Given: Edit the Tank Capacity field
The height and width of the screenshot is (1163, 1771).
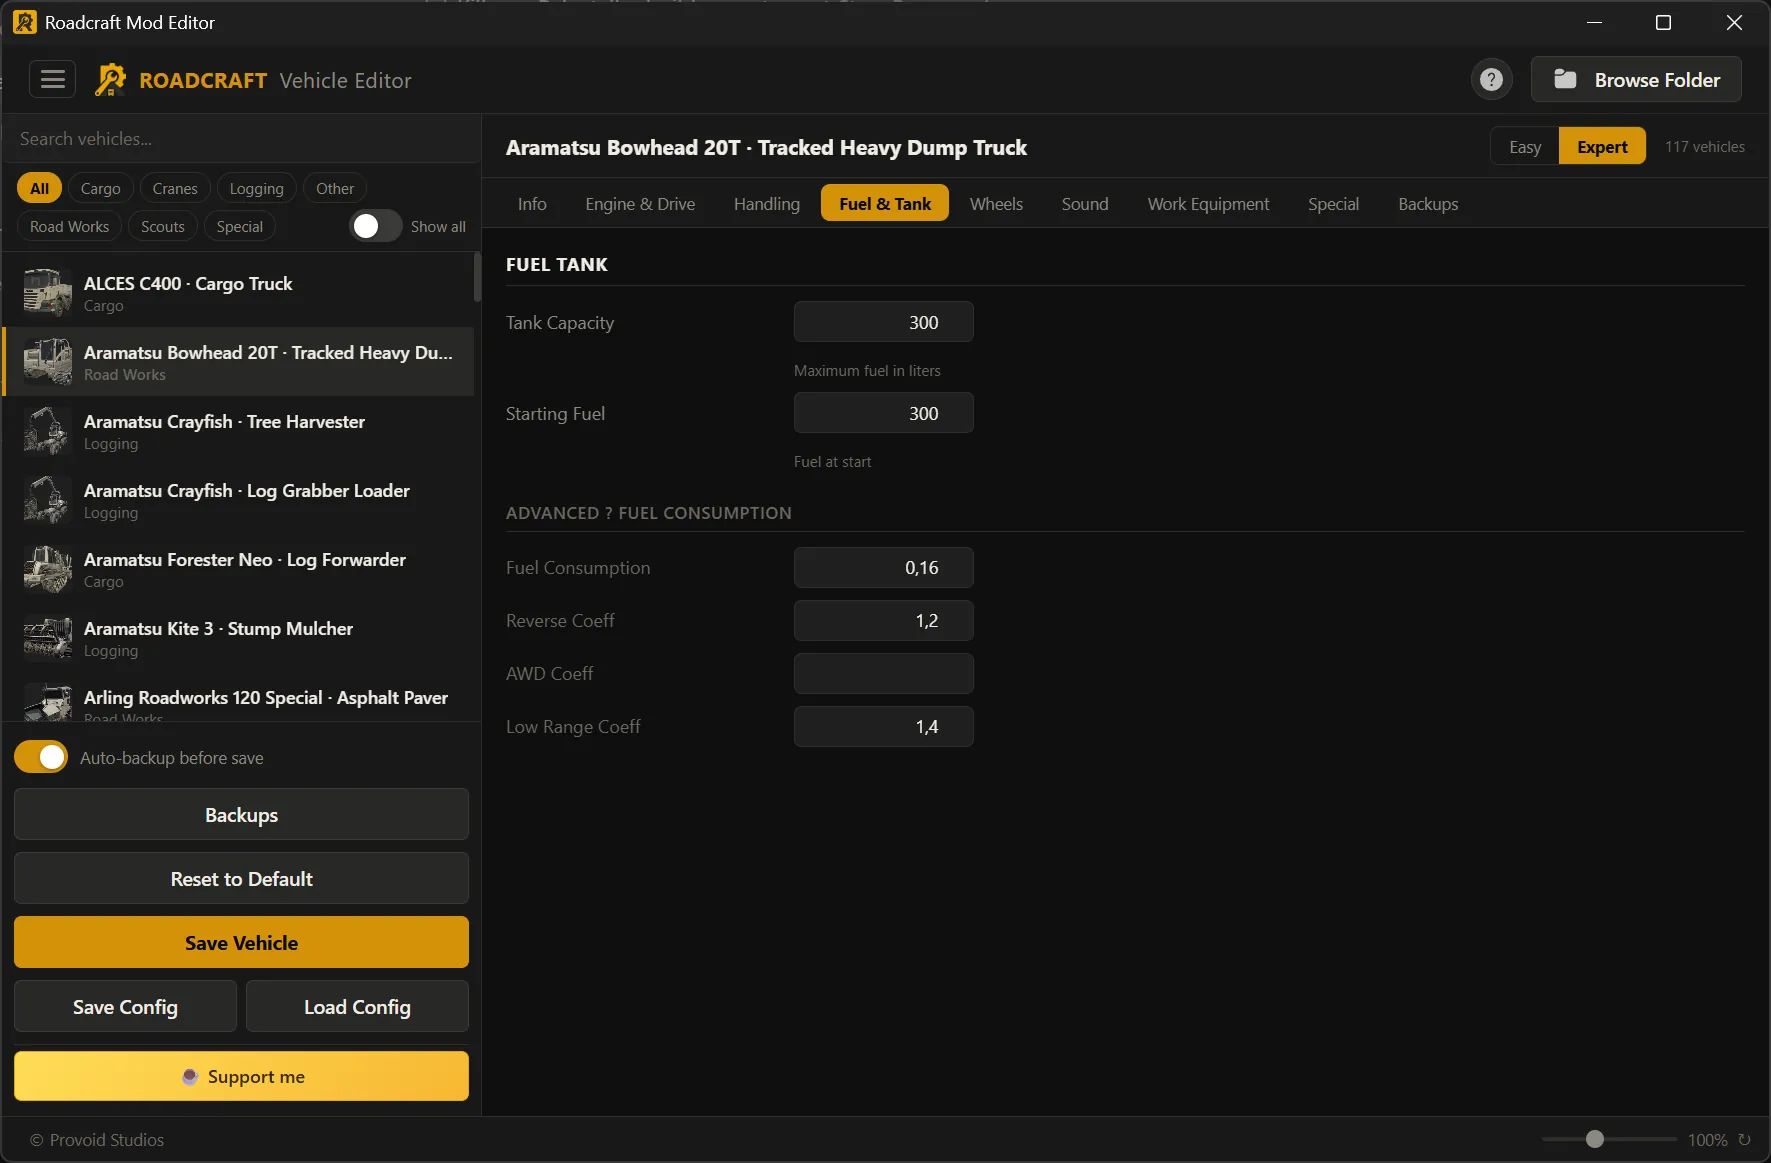Looking at the screenshot, I should [x=883, y=322].
